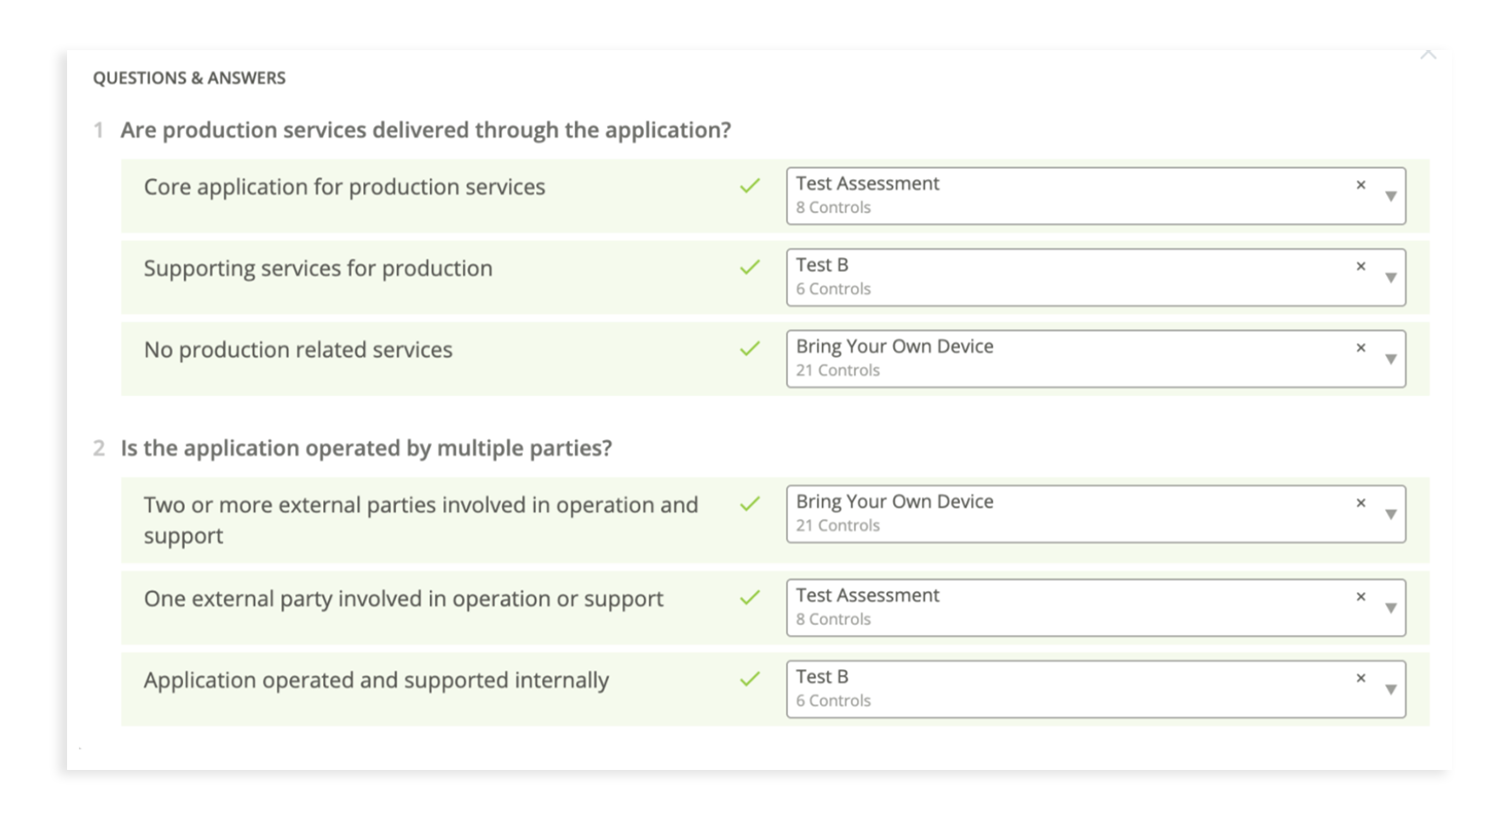Clear Test Assessment from Core application row
This screenshot has height=822, width=1512.
click(x=1360, y=185)
